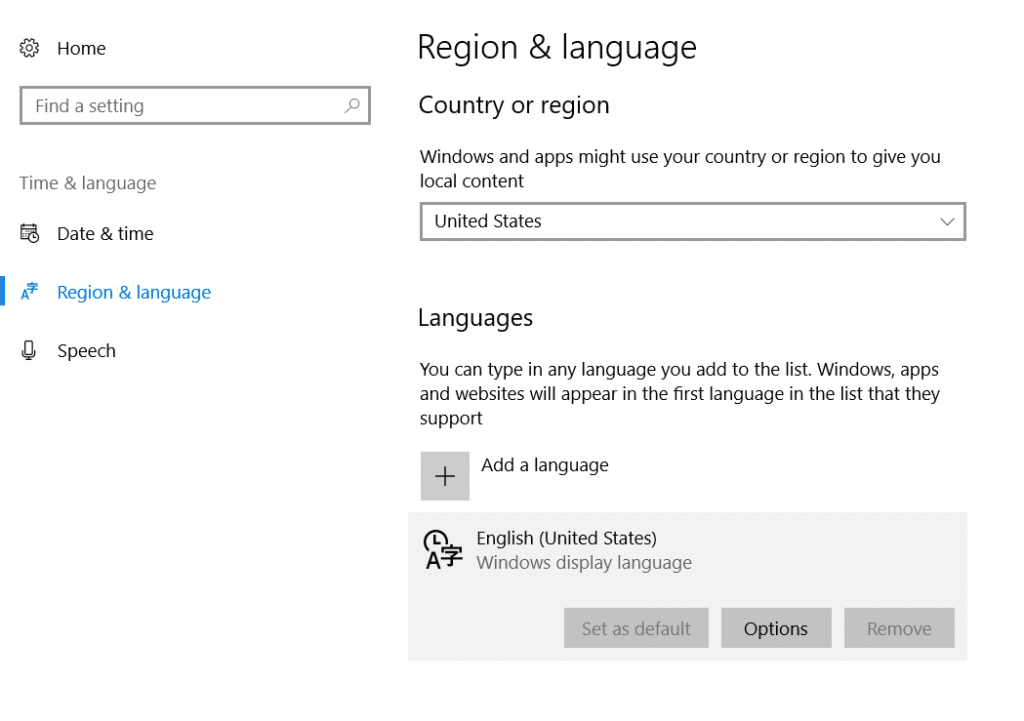Click the English language pack icon
Image resolution: width=1024 pixels, height=721 pixels.
(x=444, y=550)
